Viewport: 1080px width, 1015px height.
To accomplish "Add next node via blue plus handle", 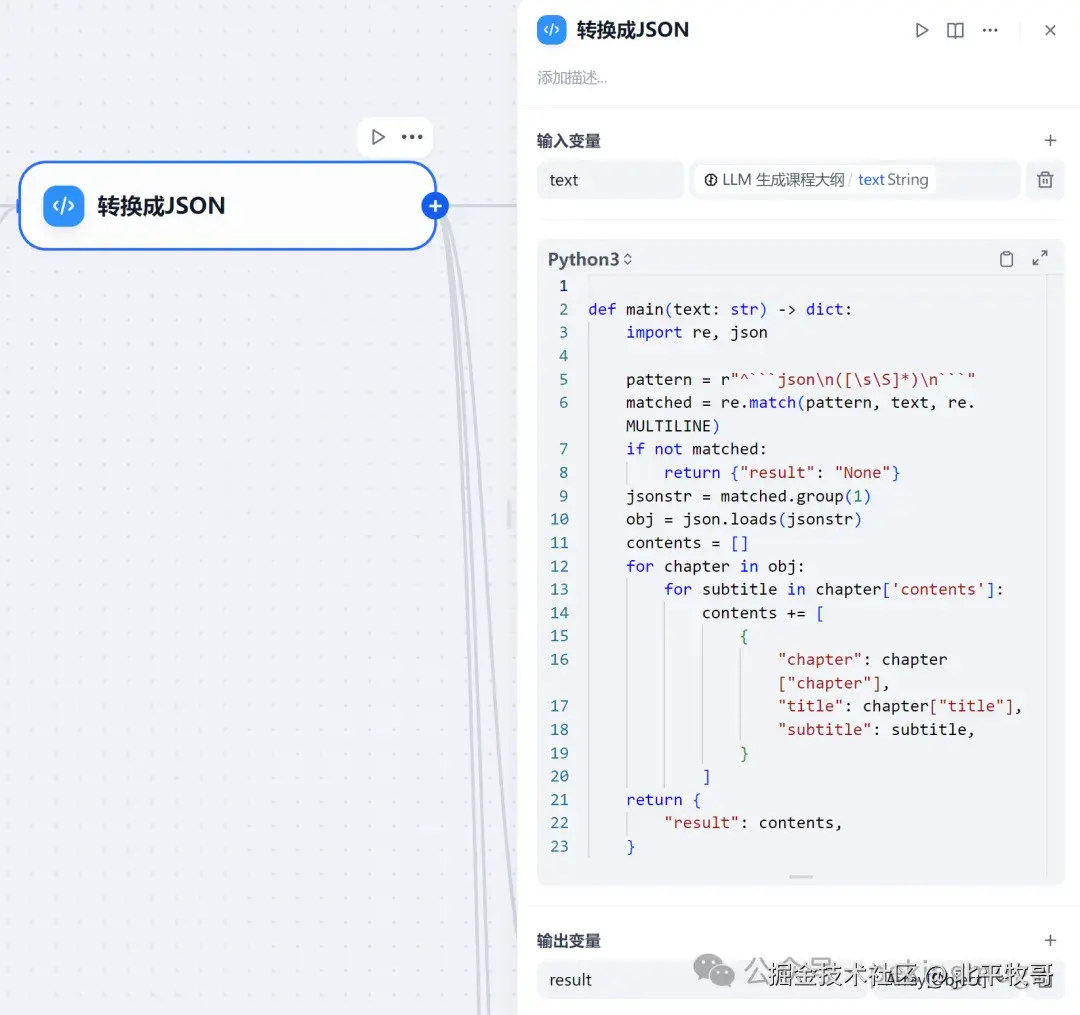I will coord(435,205).
